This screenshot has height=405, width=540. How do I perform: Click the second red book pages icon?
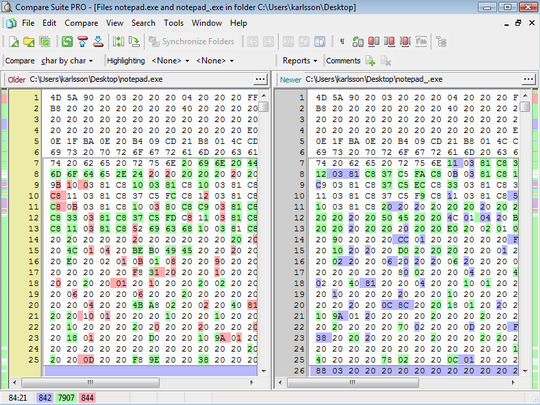pos(389,42)
